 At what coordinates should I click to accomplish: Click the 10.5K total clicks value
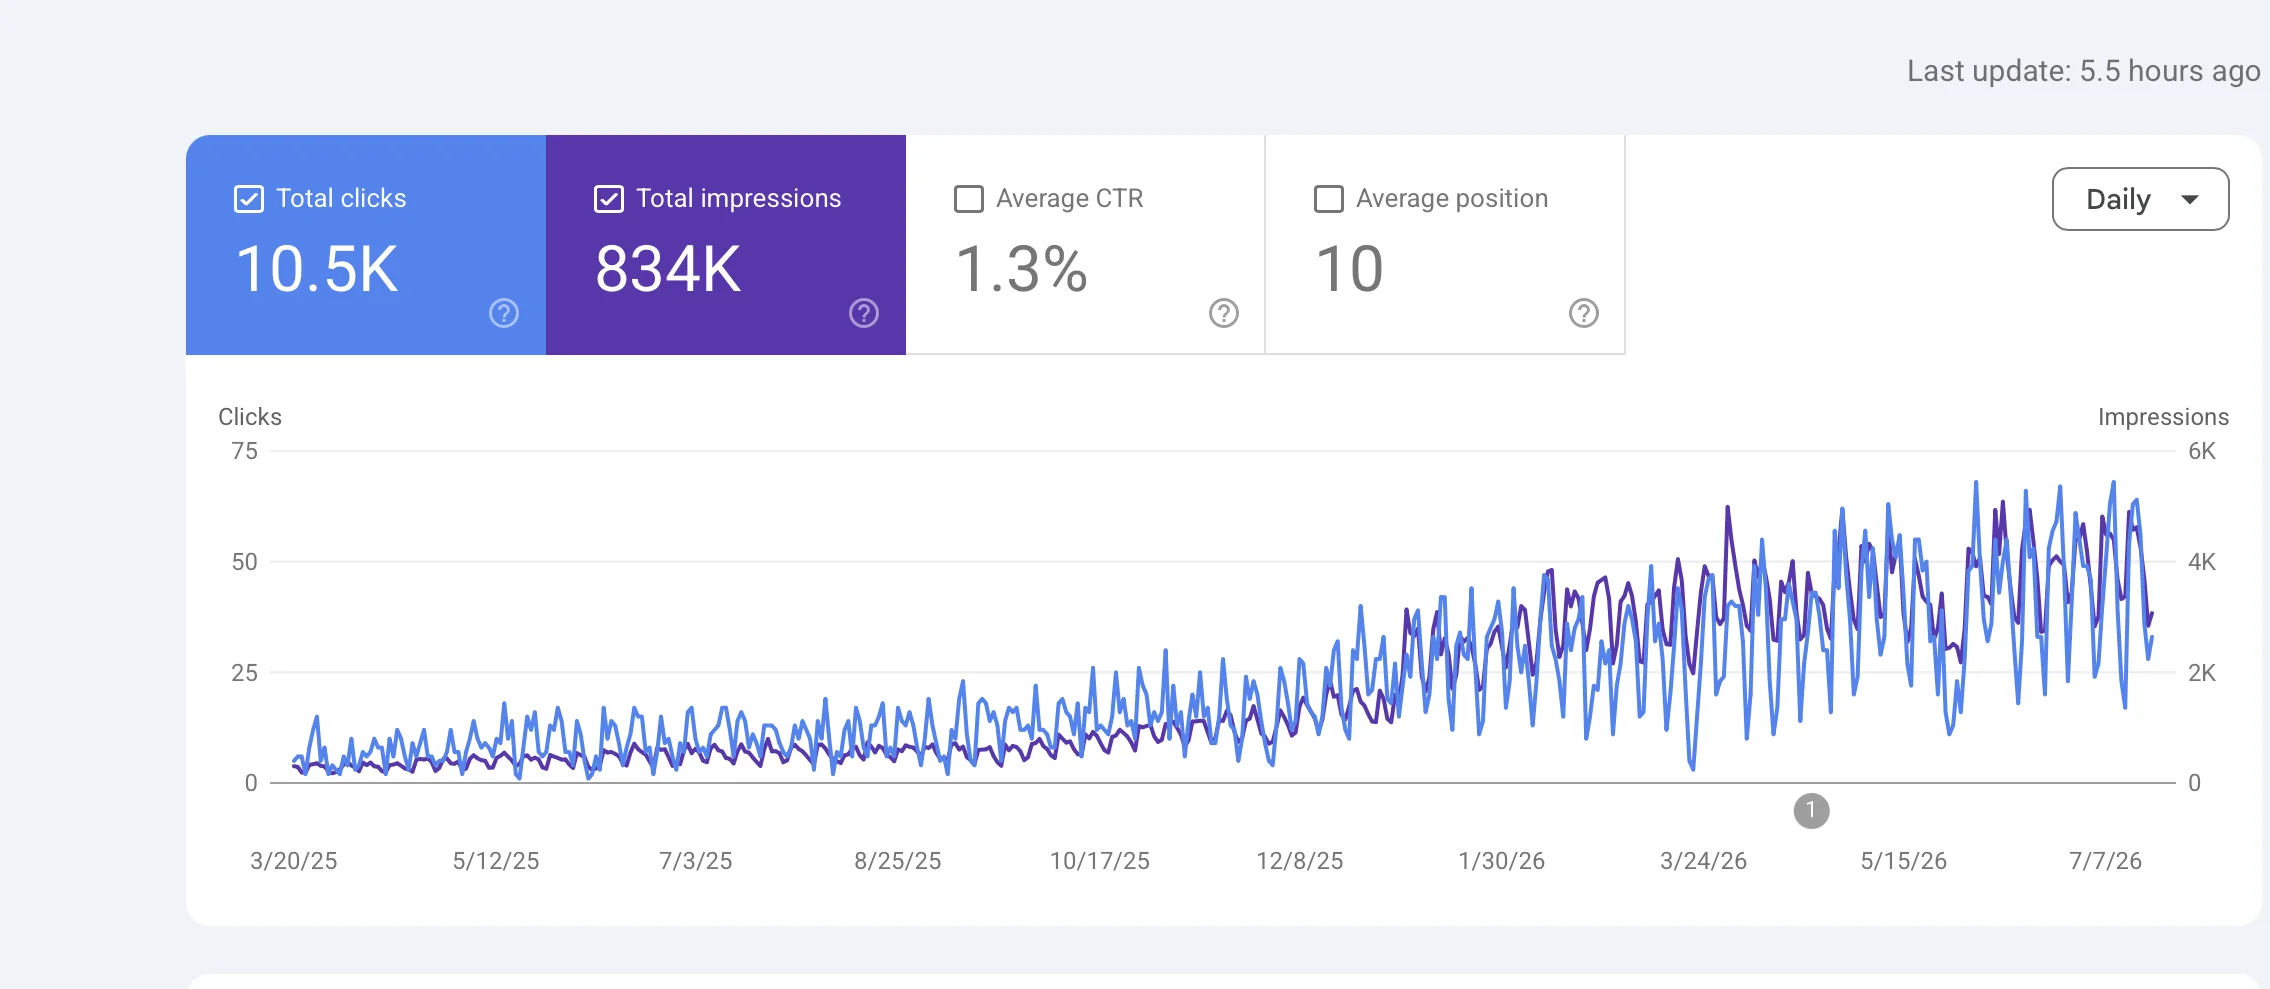tap(317, 269)
